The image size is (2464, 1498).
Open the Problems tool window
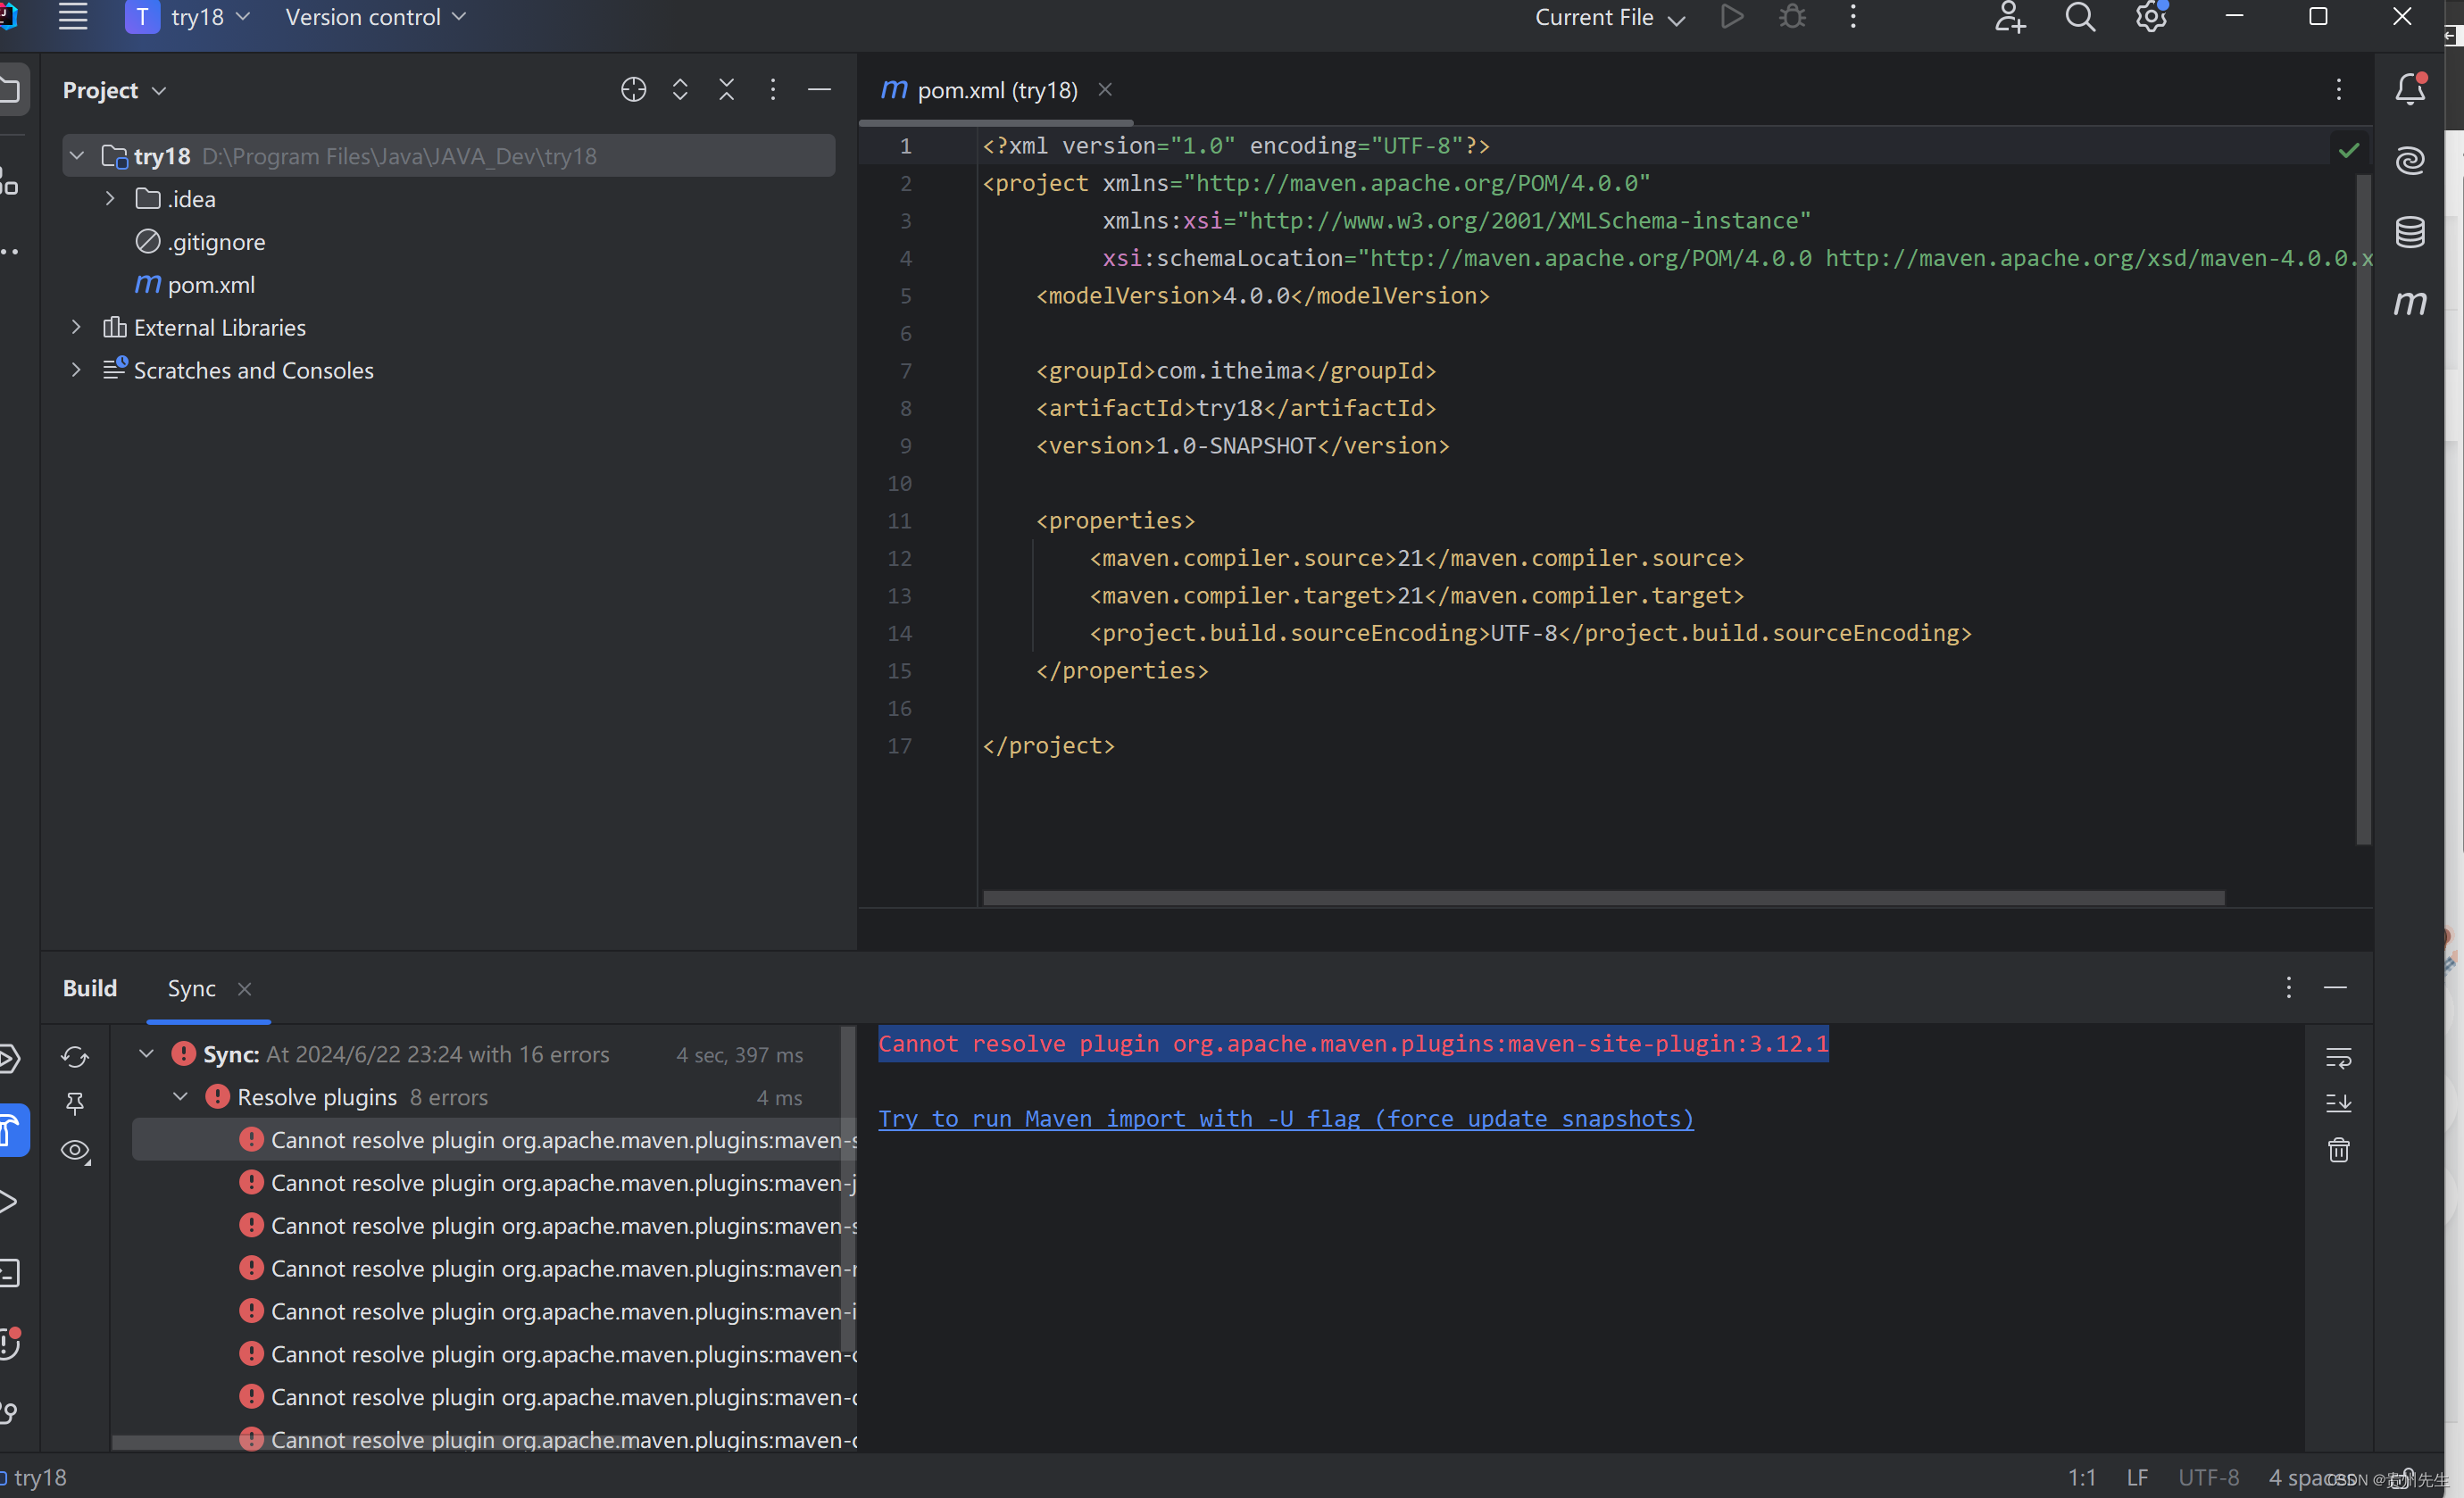point(13,1343)
